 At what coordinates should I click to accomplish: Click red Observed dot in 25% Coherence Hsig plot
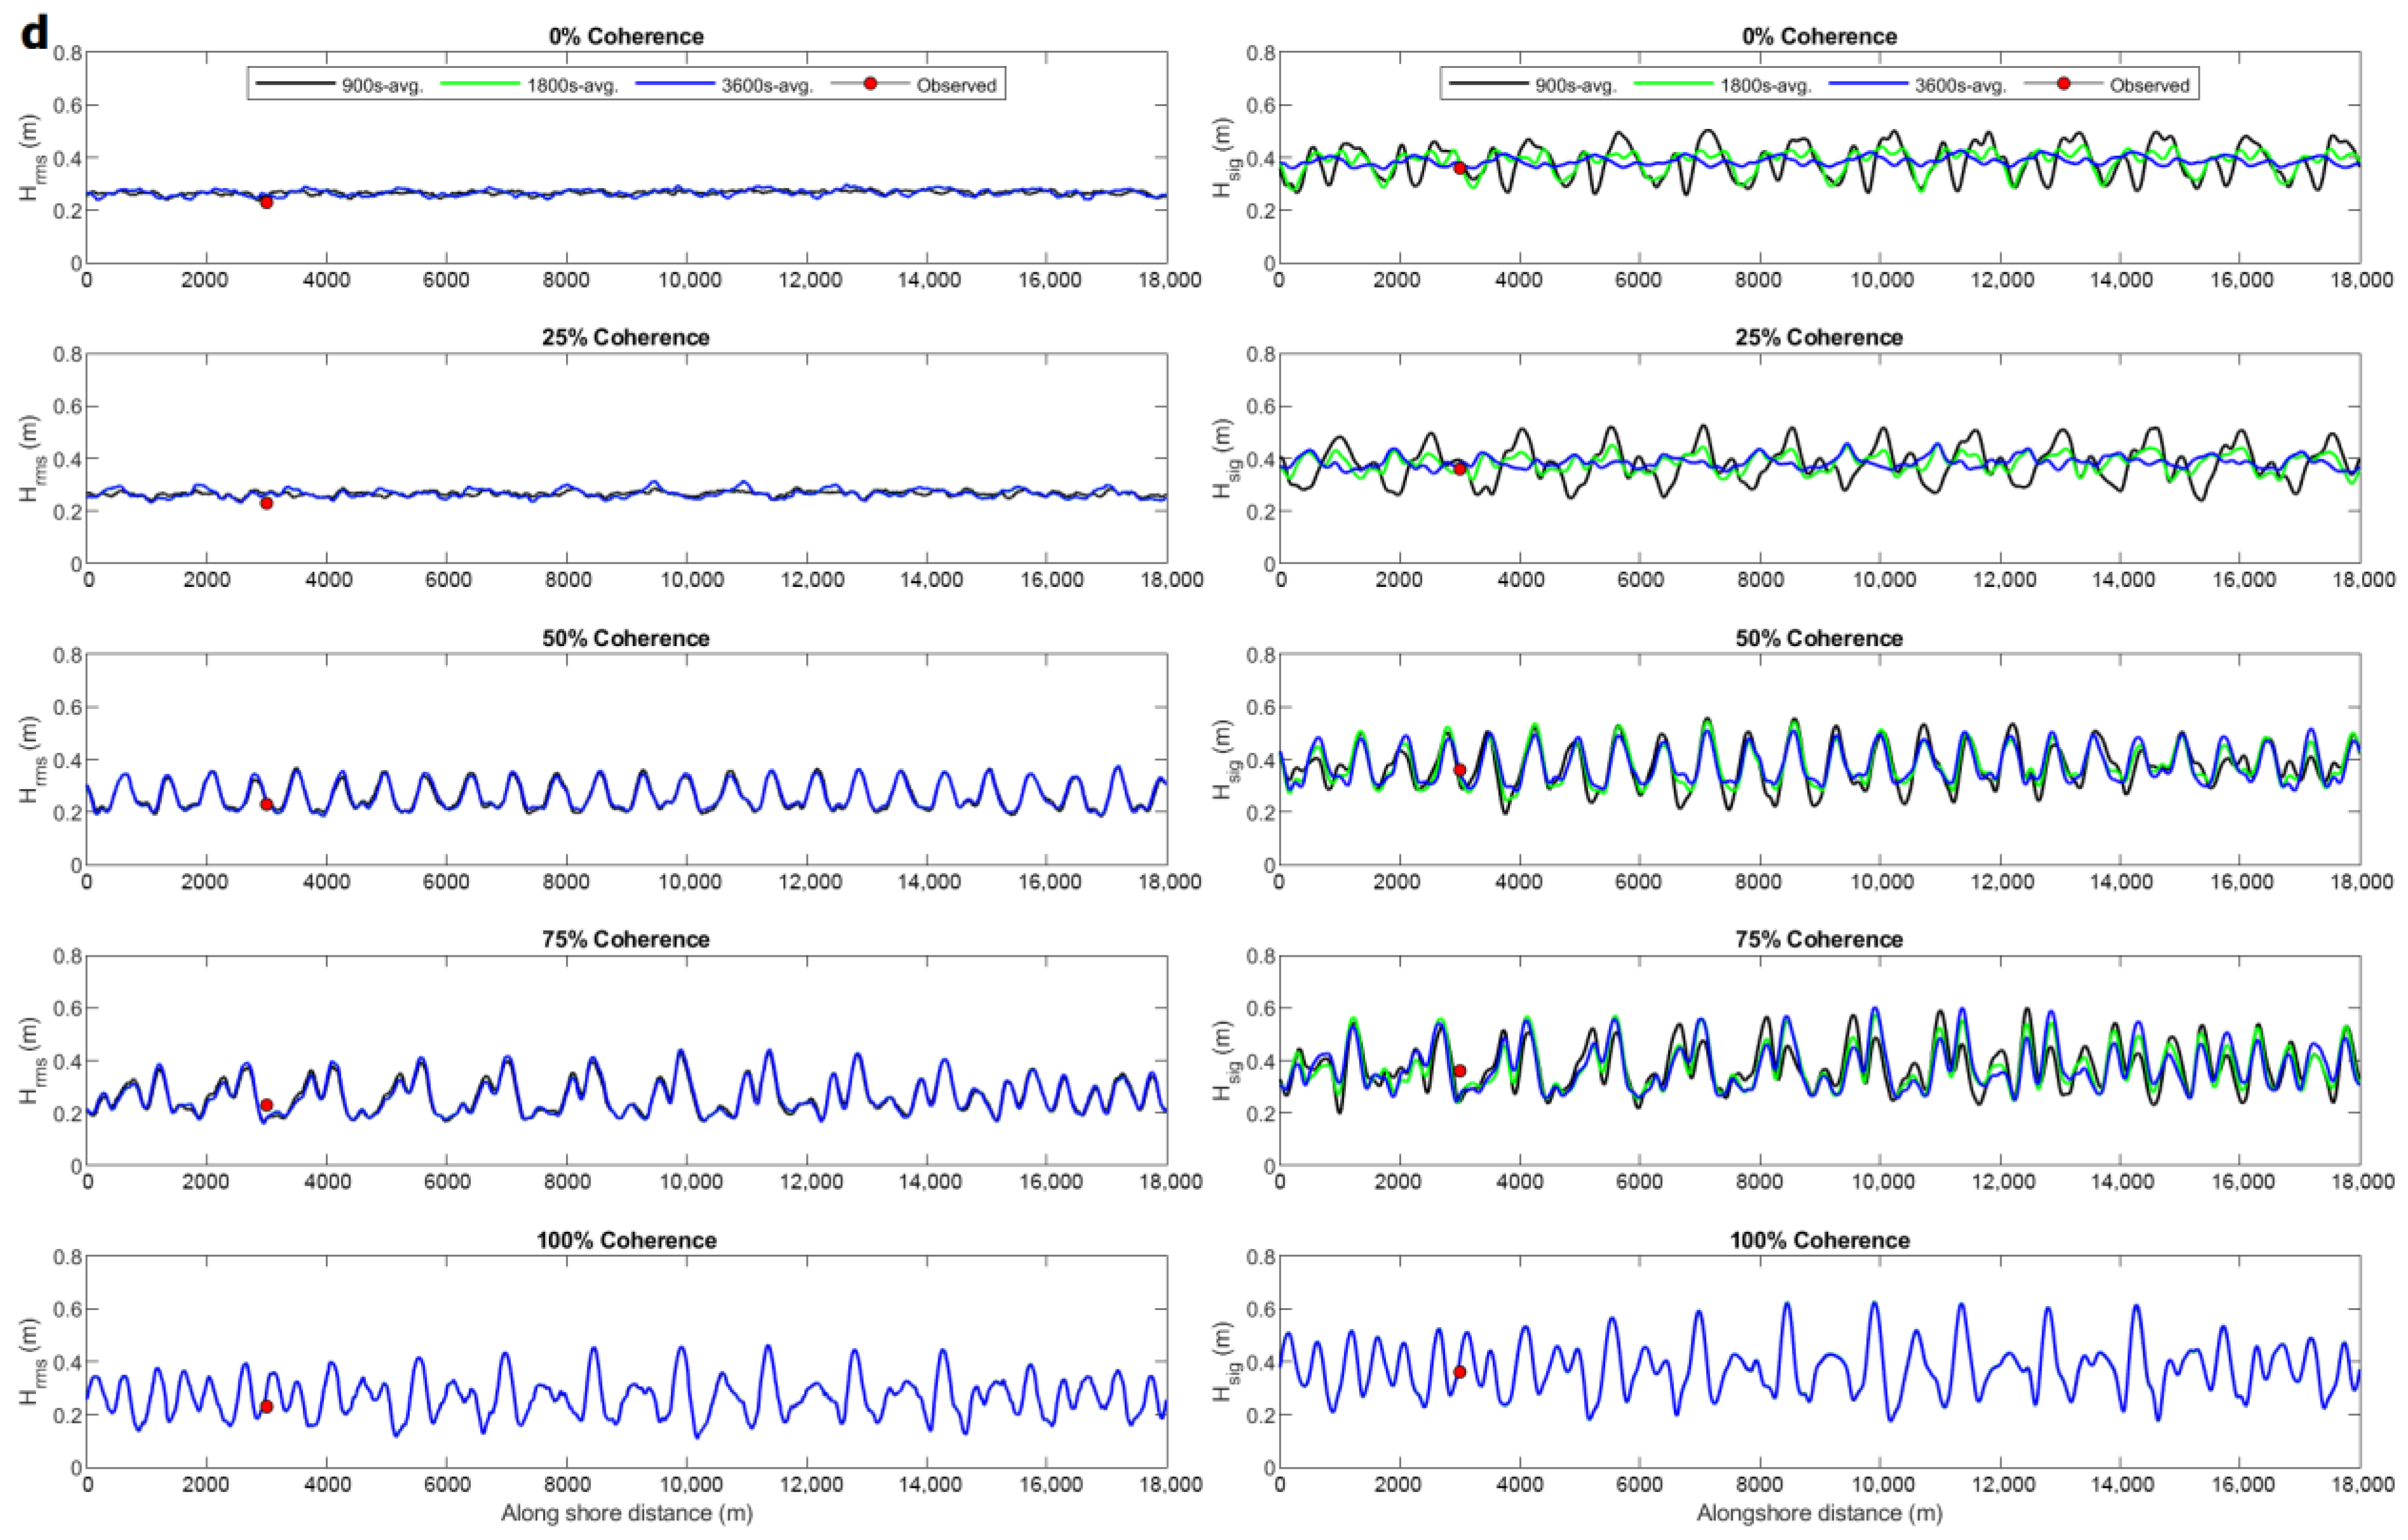(1459, 468)
